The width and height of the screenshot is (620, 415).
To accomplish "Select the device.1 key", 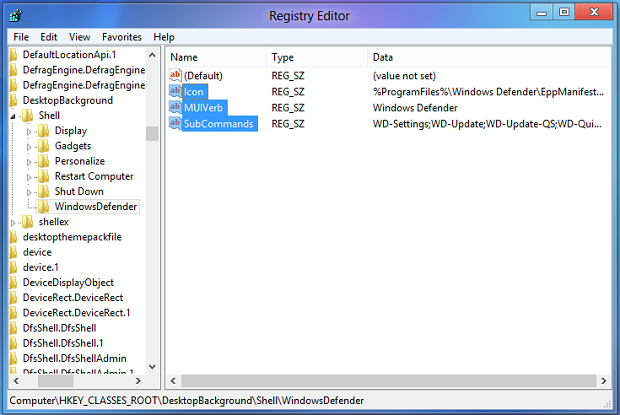I will tap(41, 268).
